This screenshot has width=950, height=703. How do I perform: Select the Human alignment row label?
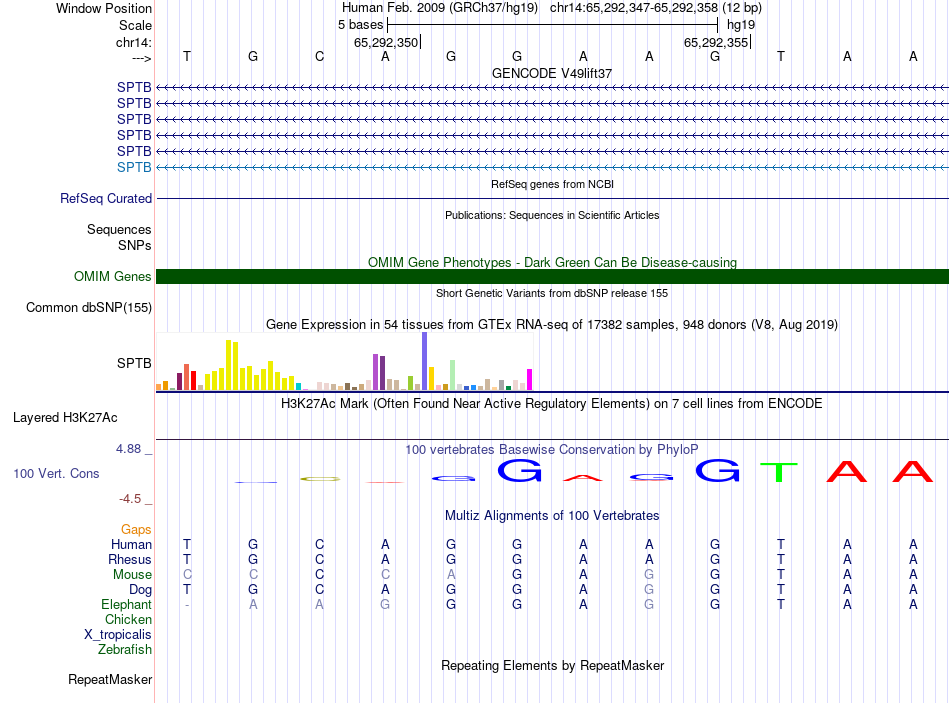click(x=131, y=544)
